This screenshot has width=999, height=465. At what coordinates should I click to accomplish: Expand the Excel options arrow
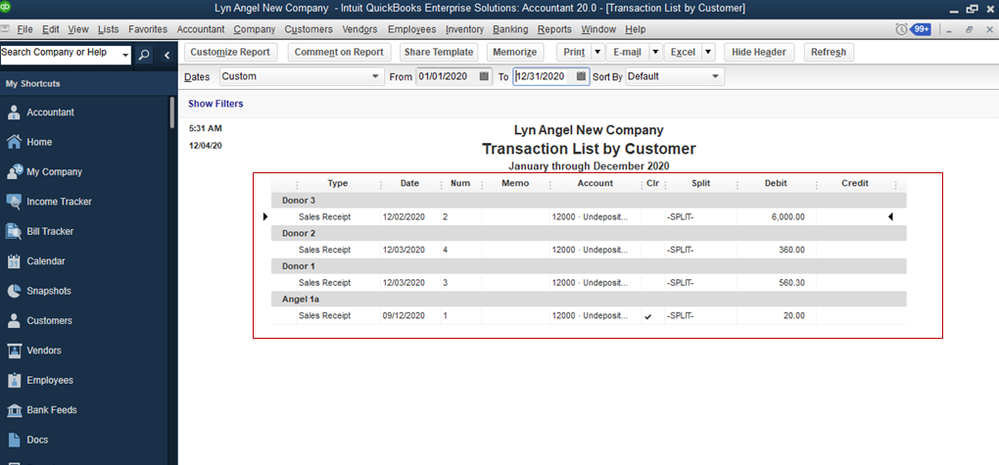708,52
